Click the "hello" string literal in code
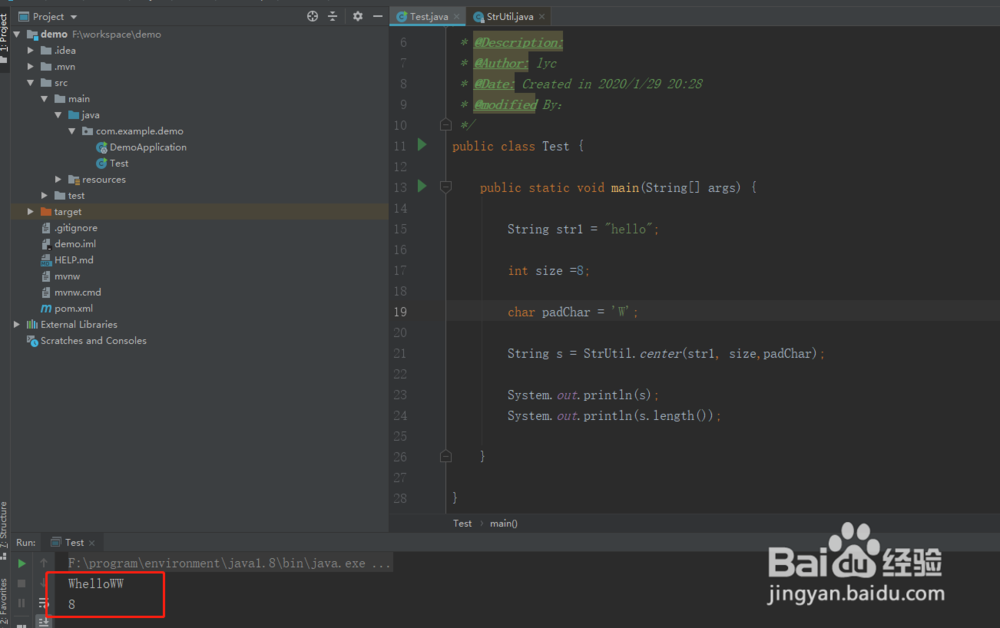The height and width of the screenshot is (628, 1000). [629, 229]
